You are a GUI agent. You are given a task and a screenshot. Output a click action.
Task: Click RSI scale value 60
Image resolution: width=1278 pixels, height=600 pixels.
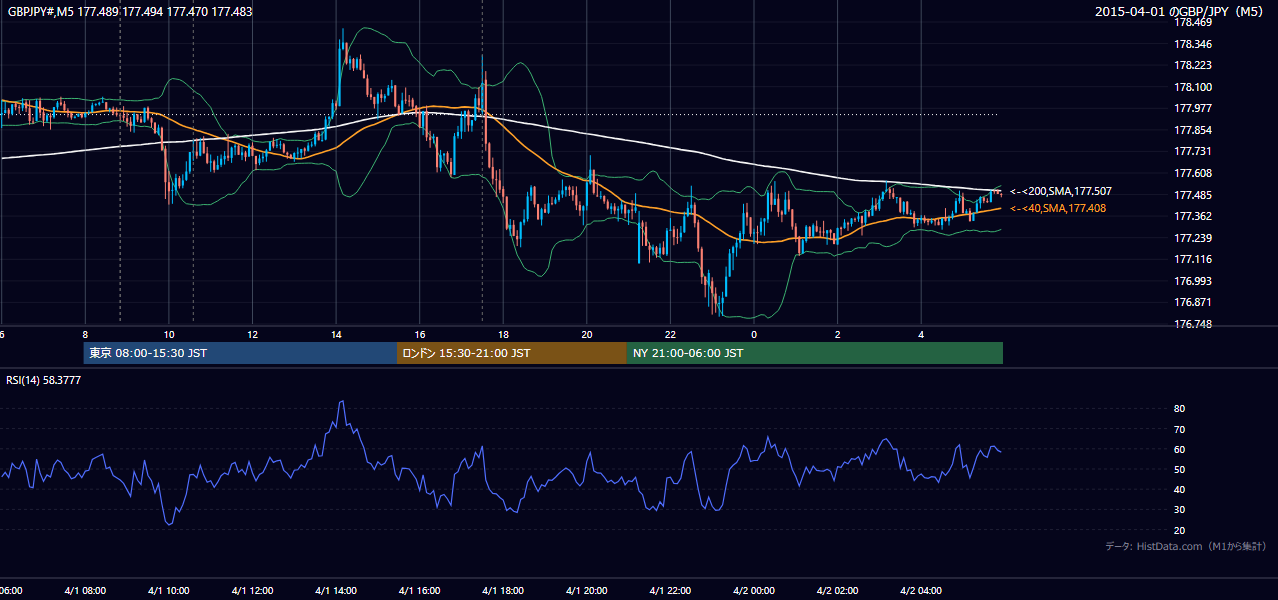click(1179, 449)
